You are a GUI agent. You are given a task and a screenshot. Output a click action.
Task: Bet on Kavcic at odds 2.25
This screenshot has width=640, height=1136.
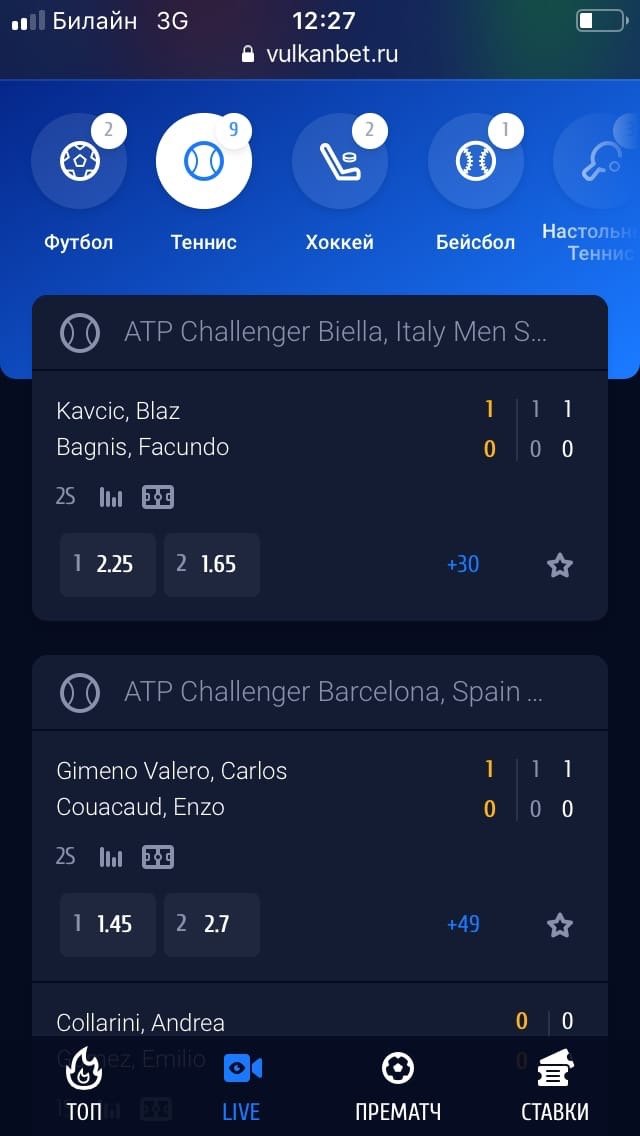click(108, 565)
